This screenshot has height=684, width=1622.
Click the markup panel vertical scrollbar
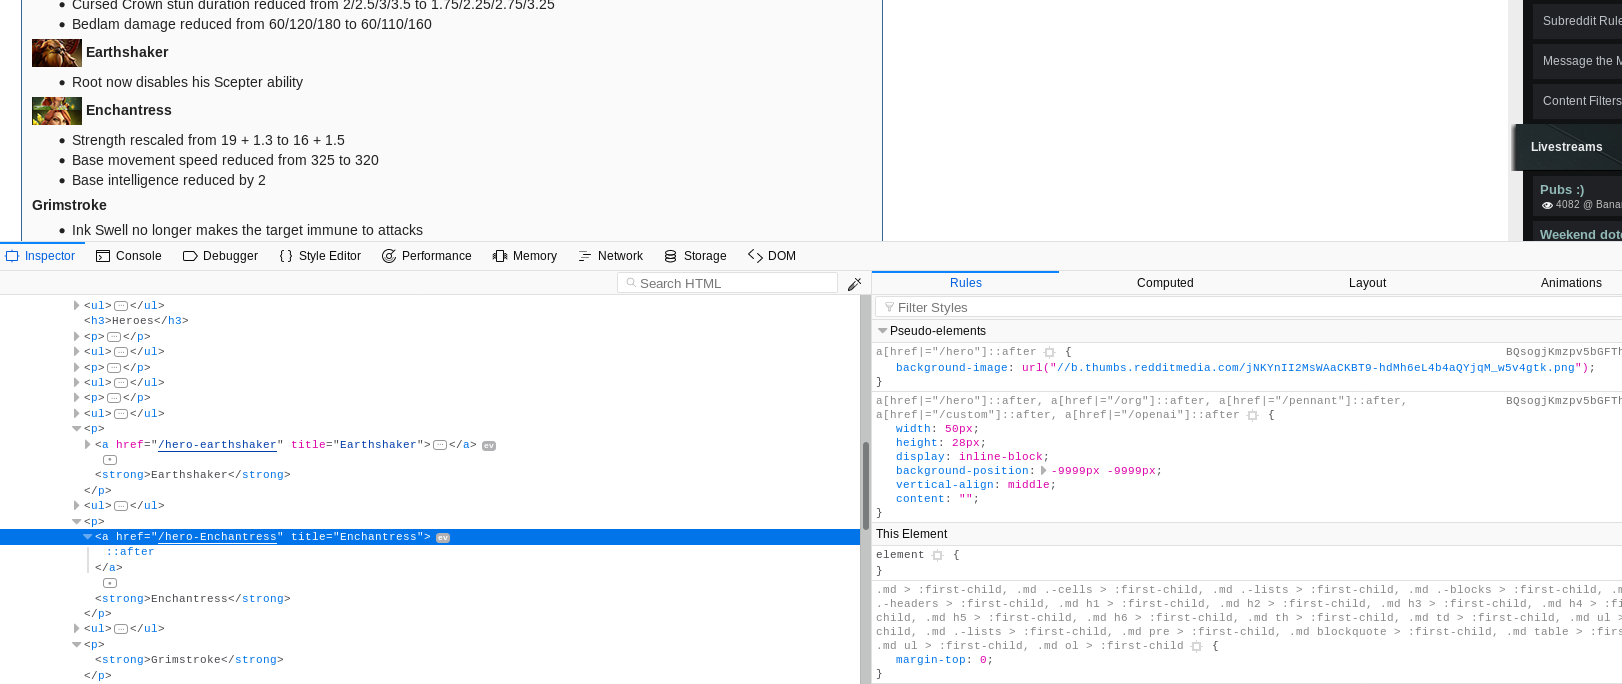[x=865, y=486]
